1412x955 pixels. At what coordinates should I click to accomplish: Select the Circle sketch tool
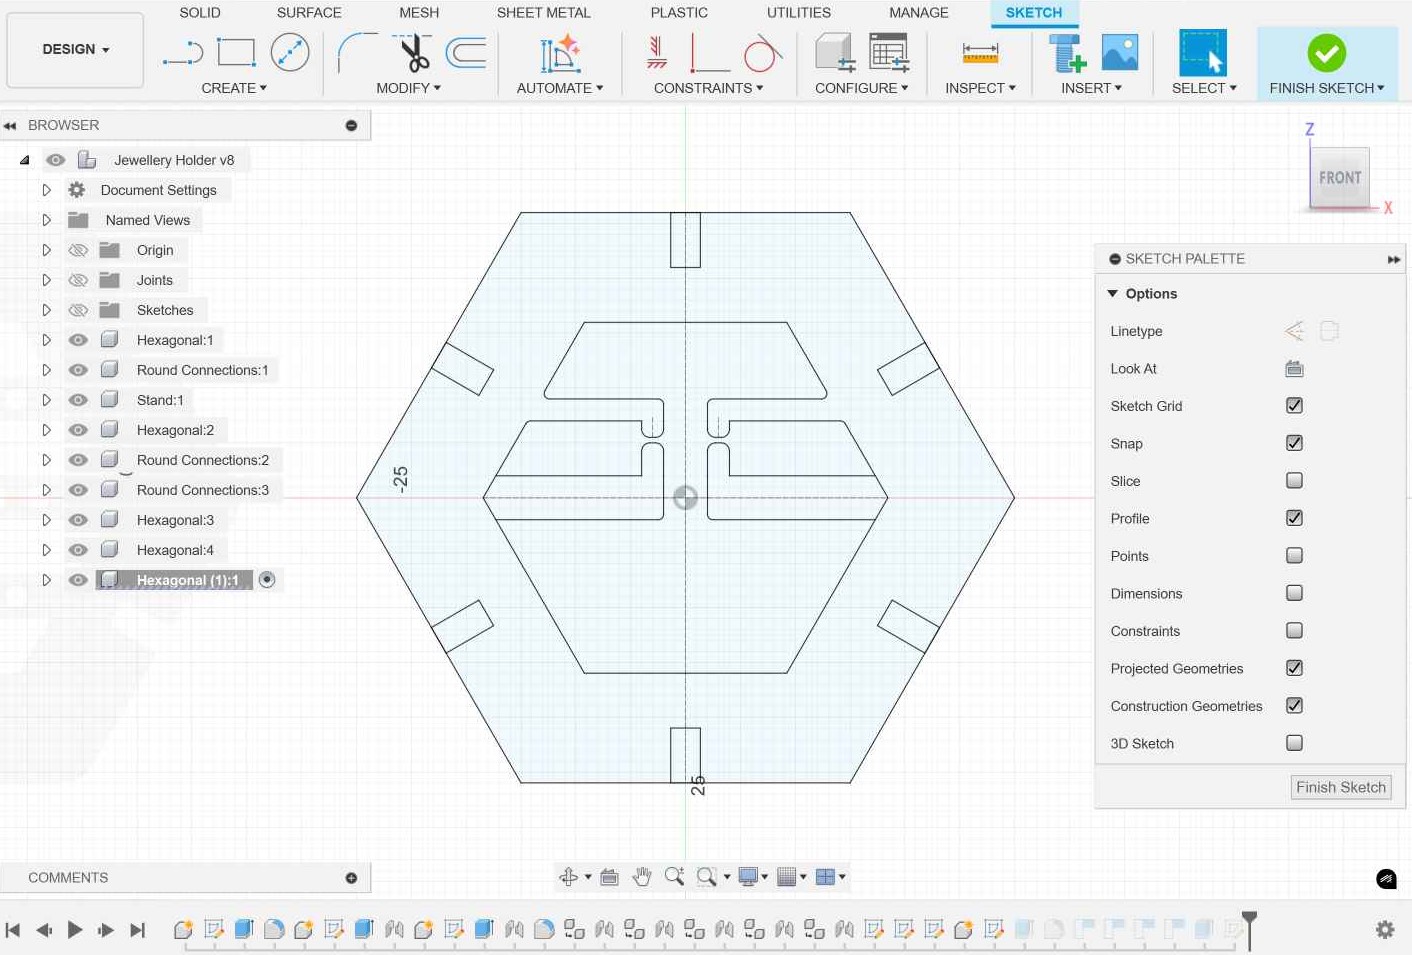tap(290, 52)
